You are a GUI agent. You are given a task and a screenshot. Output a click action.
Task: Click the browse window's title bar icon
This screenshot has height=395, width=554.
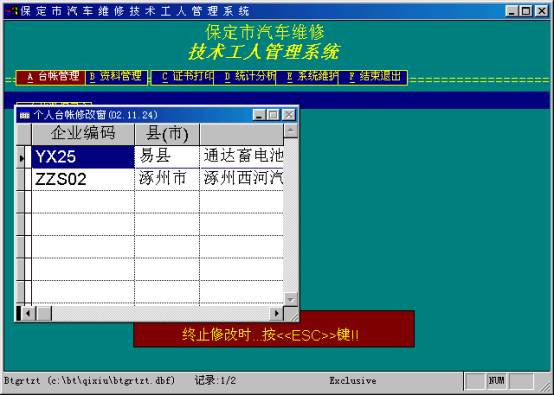pyautogui.click(x=24, y=115)
